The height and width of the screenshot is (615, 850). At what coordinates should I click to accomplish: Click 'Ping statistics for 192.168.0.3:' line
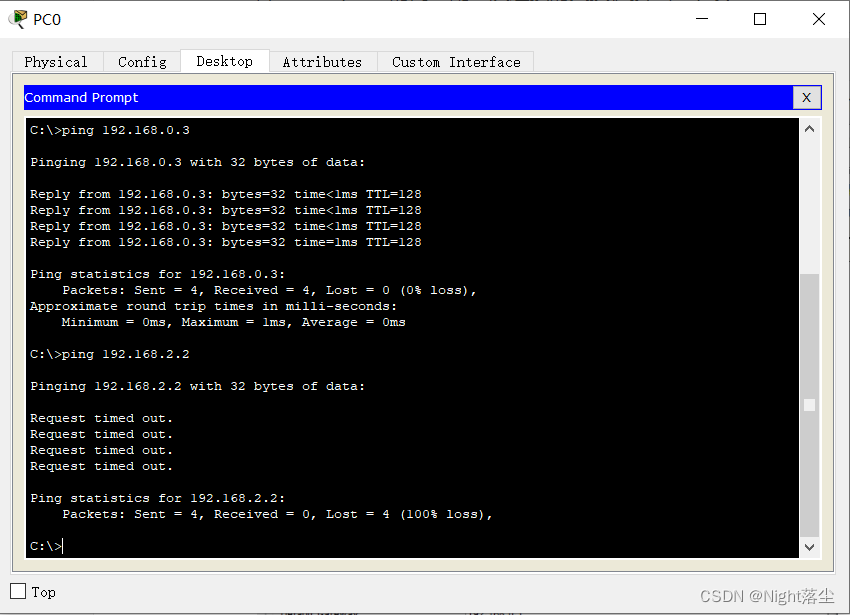[158, 274]
